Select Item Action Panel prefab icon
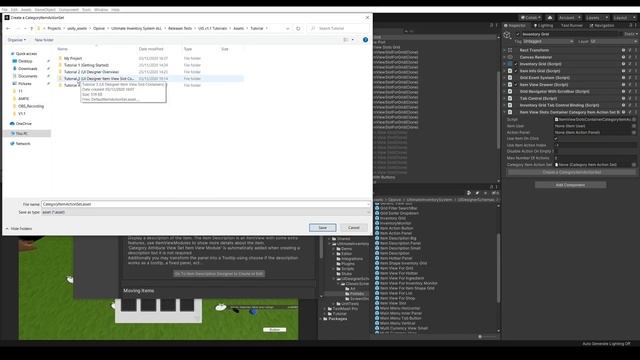Screen dimensions: 640x360 tap(377, 233)
